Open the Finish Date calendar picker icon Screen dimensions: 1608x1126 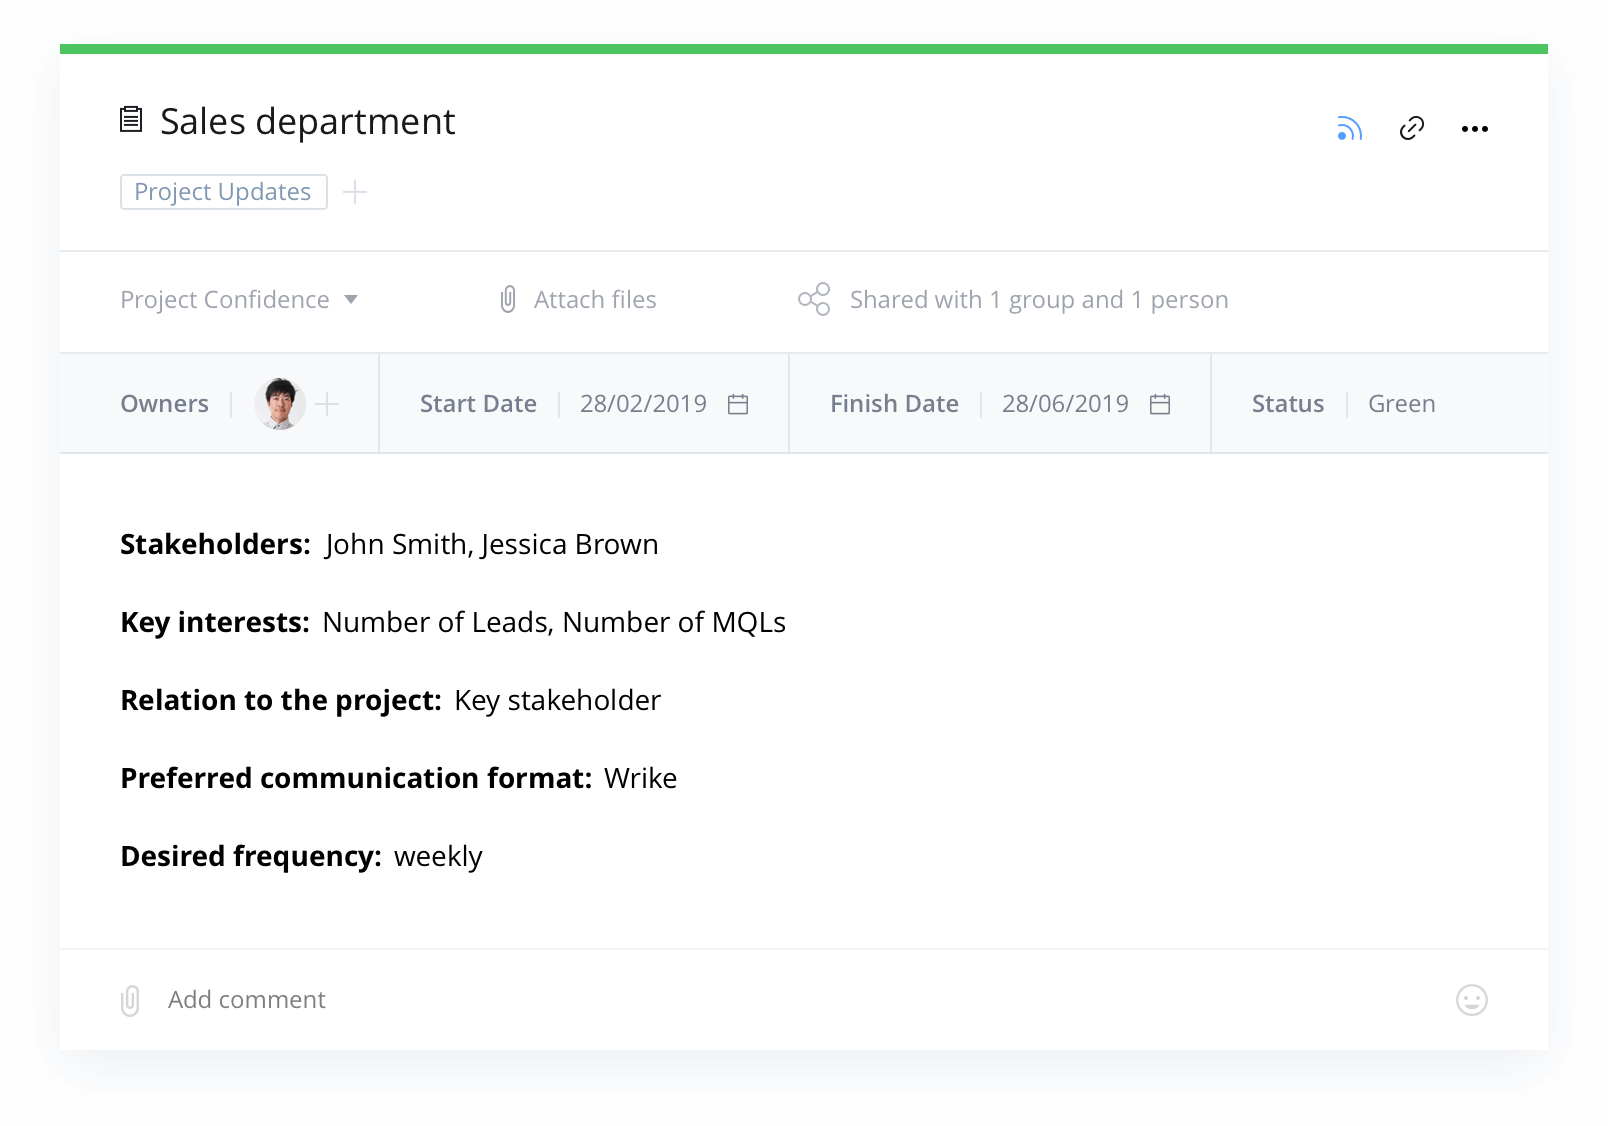[x=1160, y=404]
